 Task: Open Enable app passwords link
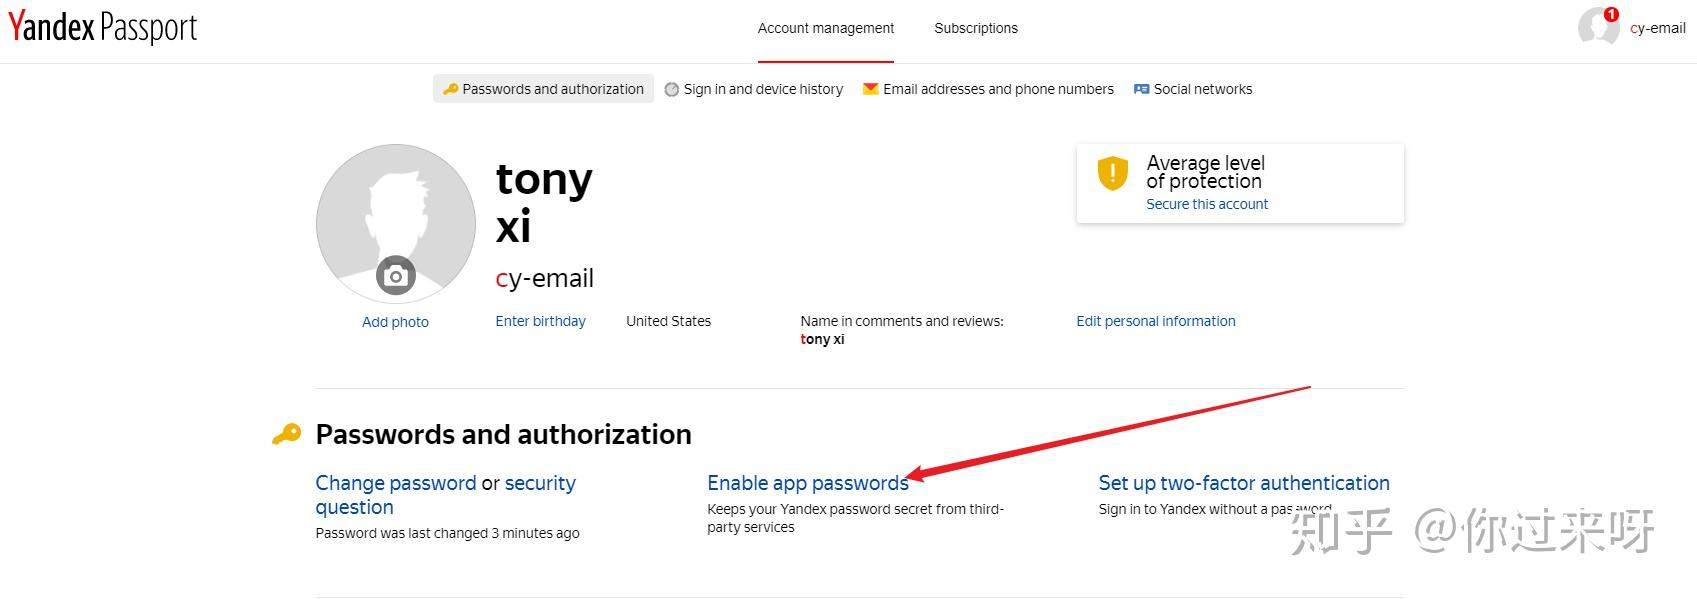point(808,483)
